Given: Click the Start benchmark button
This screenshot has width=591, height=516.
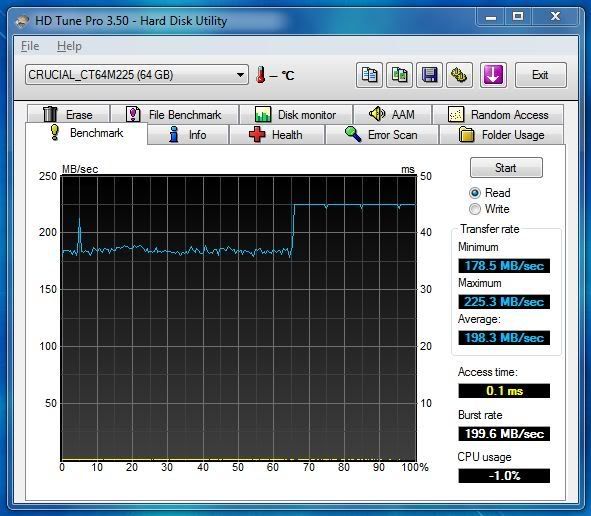Looking at the screenshot, I should tap(506, 168).
